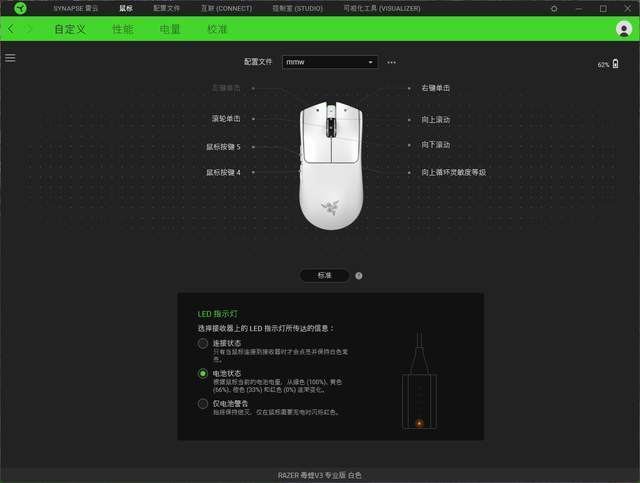Click the white mouse image
Screen dimensions: 640x483
(331, 165)
